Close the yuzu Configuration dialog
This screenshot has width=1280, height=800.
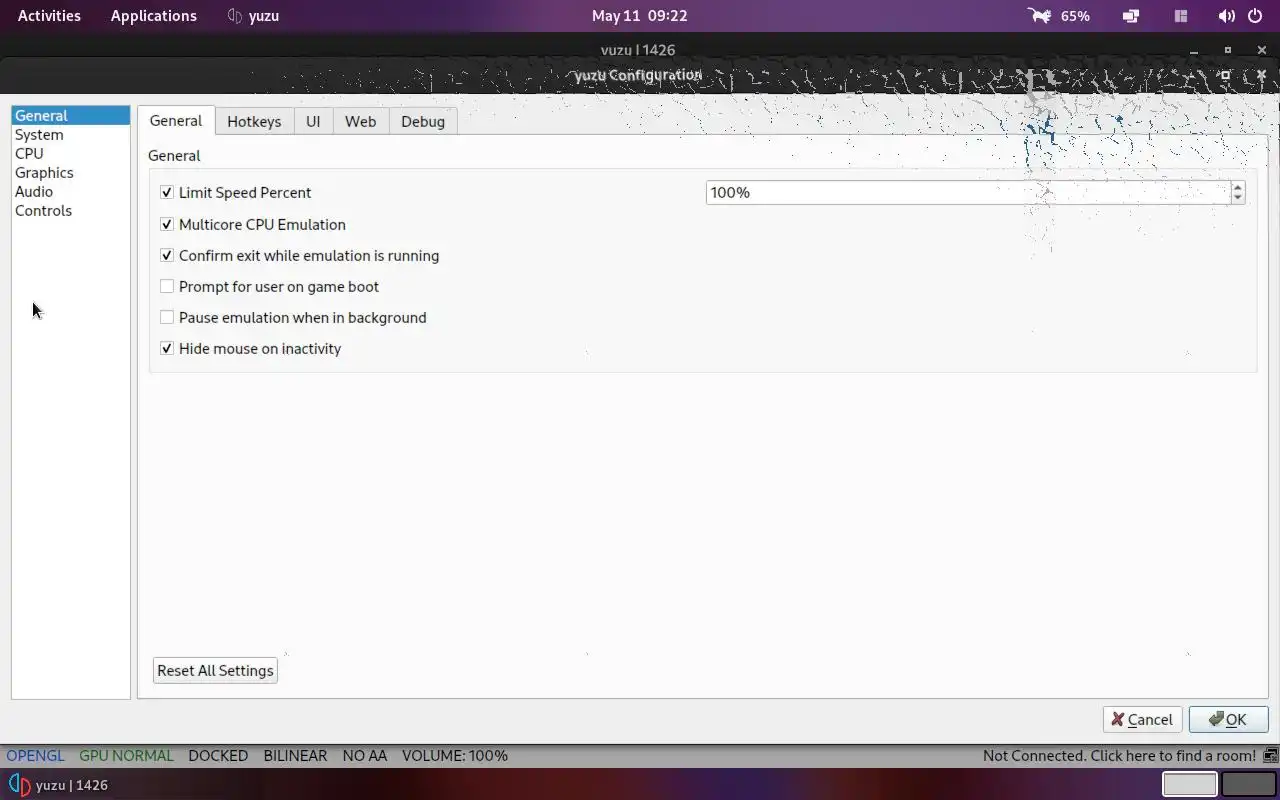(1261, 75)
